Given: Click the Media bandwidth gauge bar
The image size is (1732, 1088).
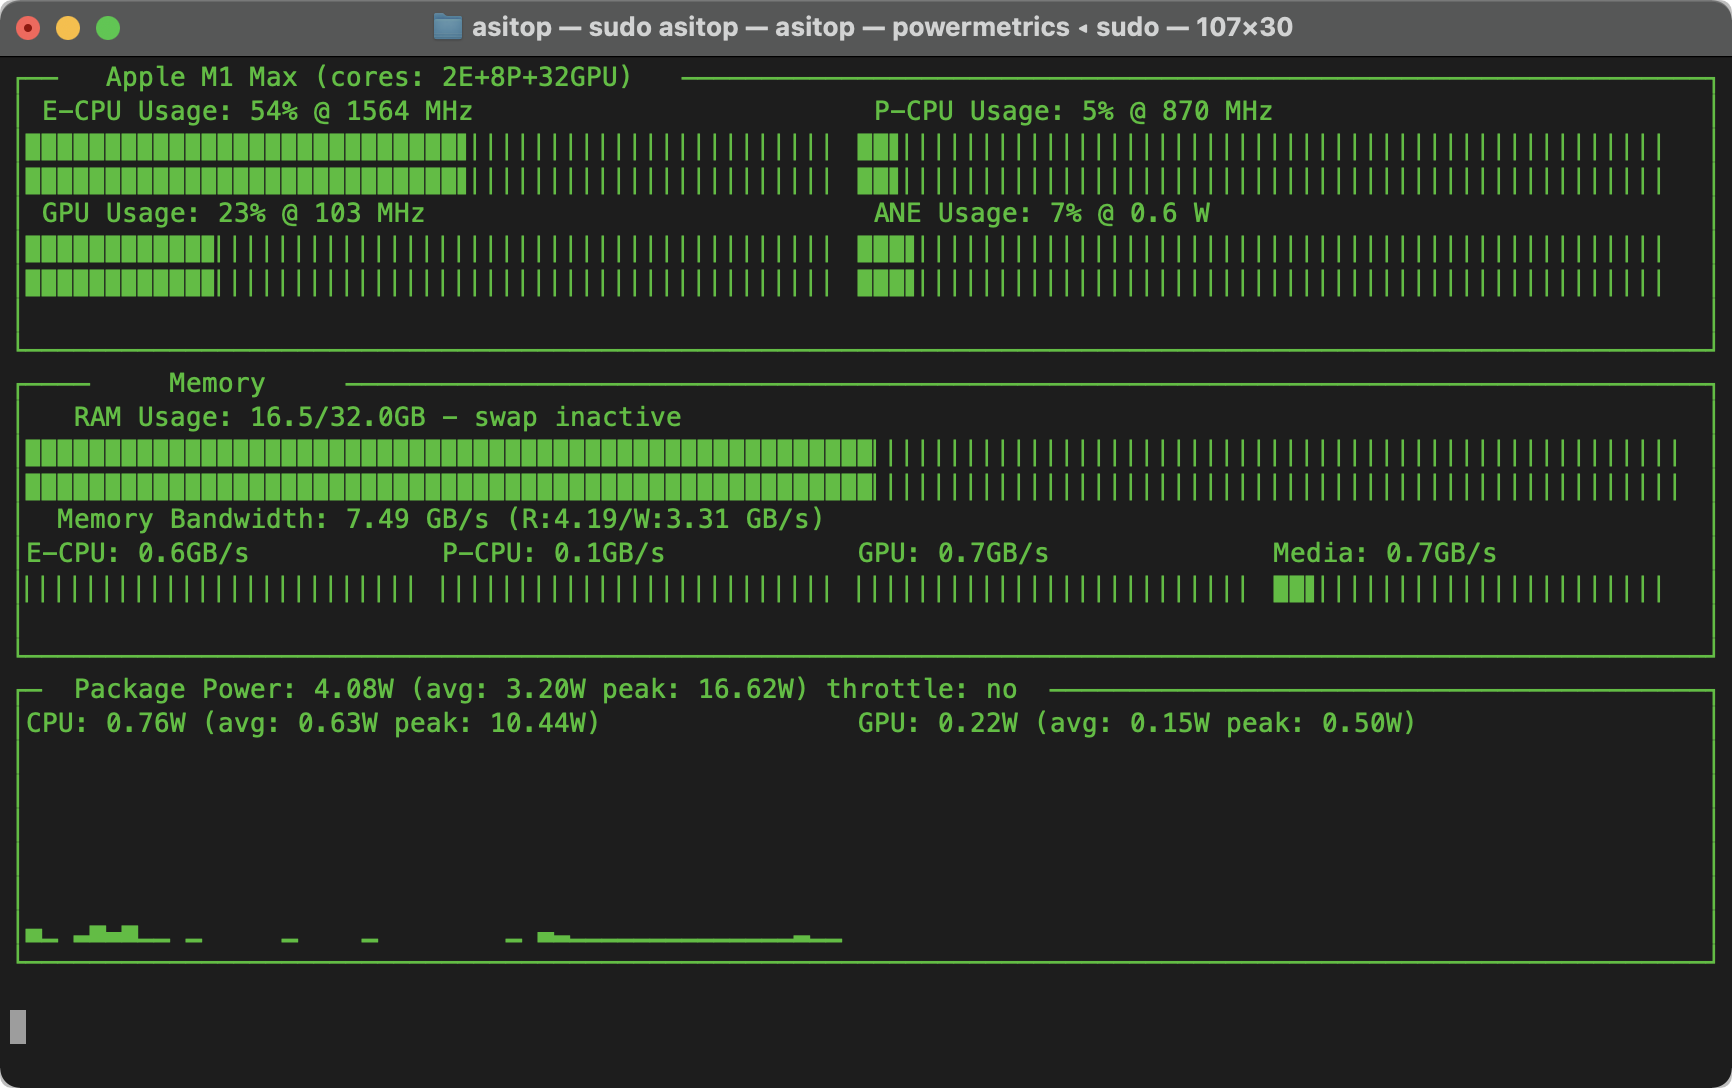Looking at the screenshot, I should 1294,589.
